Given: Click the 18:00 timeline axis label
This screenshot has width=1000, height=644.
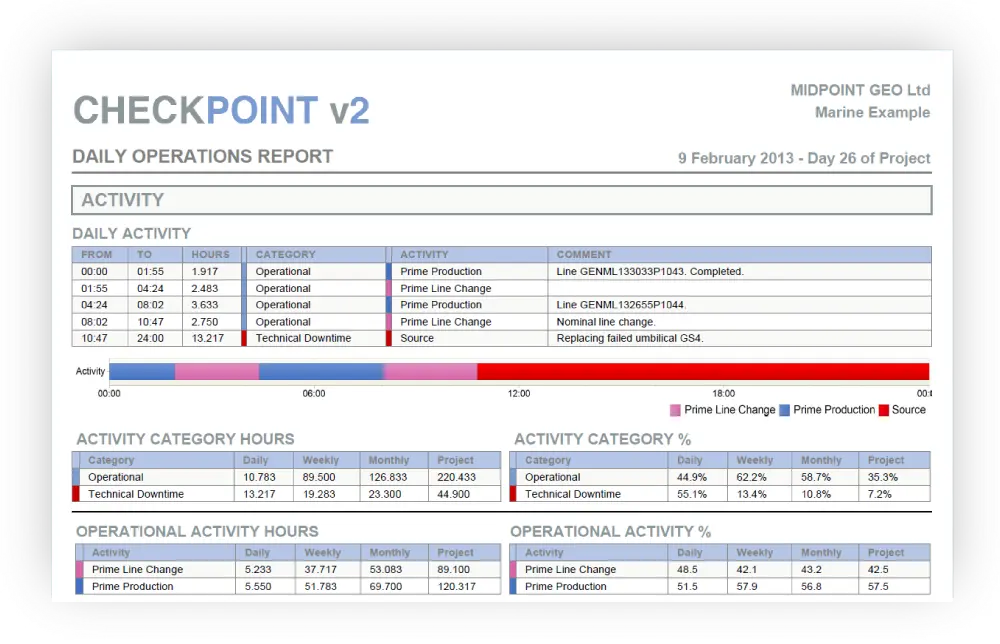Looking at the screenshot, I should pyautogui.click(x=723, y=393).
